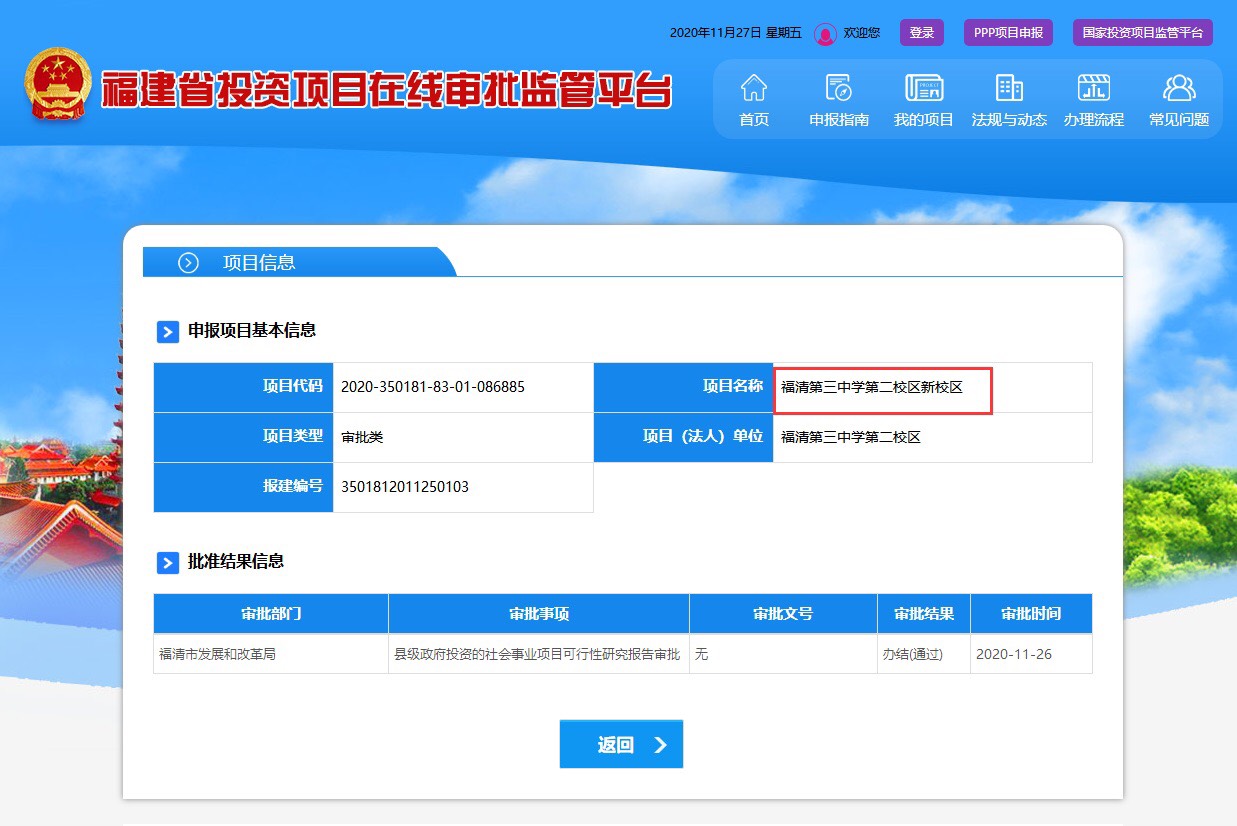Open 国家投资项目监管平台 button

(1143, 33)
